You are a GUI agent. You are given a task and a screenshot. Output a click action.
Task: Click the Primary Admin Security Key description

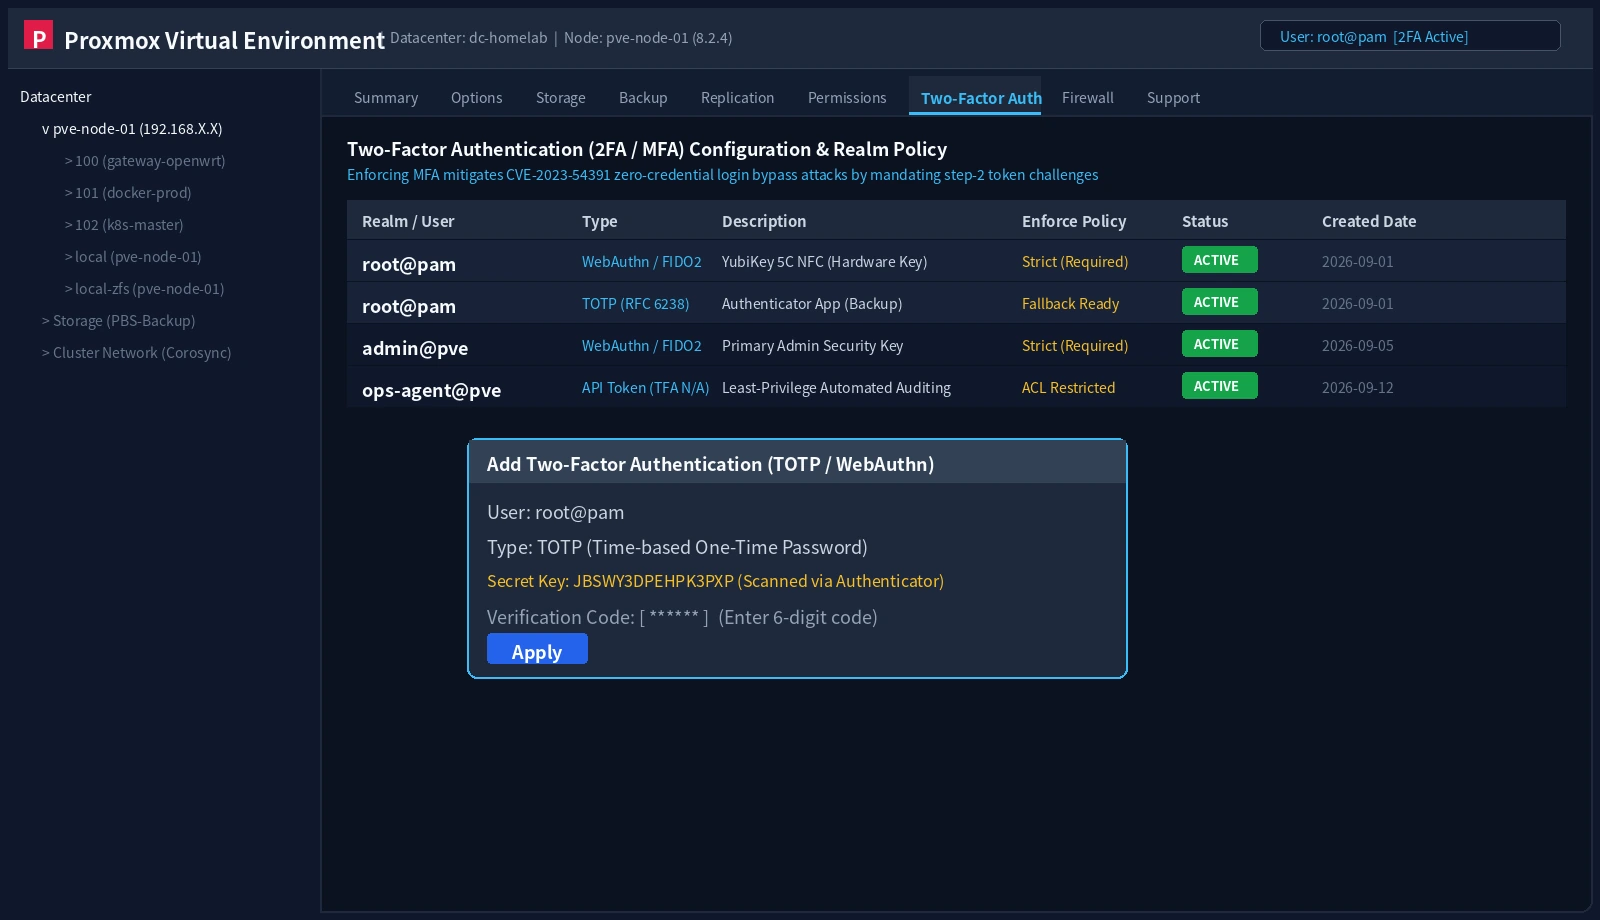812,346
